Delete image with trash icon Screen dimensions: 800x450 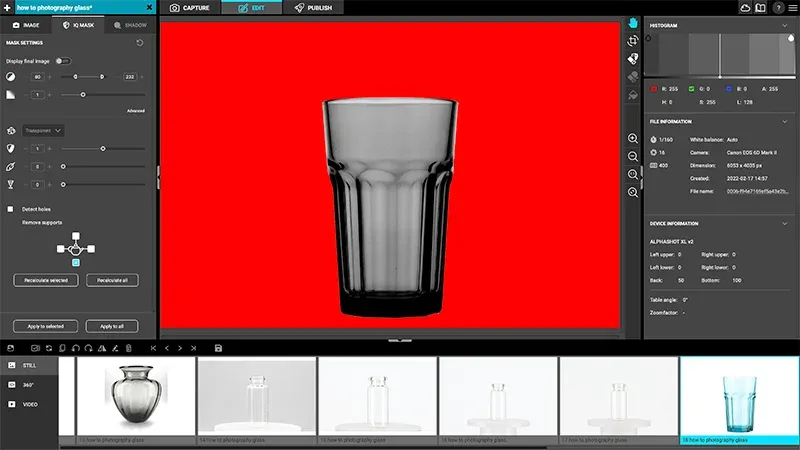(x=129, y=348)
